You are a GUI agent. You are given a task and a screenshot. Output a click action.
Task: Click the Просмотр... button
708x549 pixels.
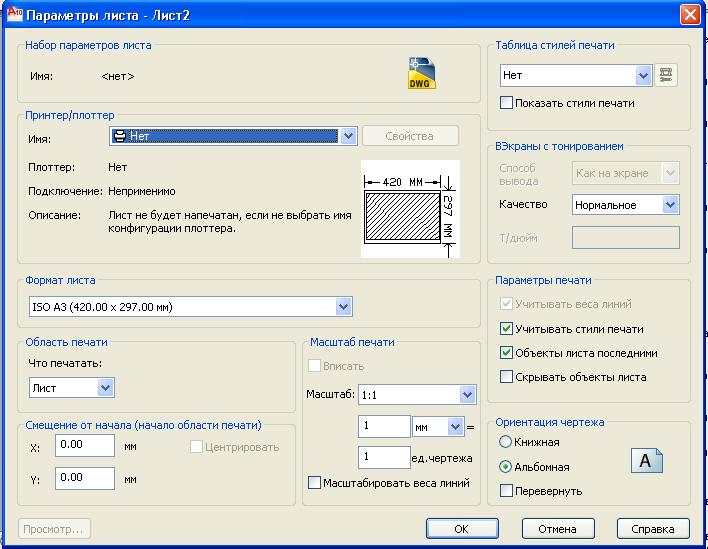[x=54, y=529]
